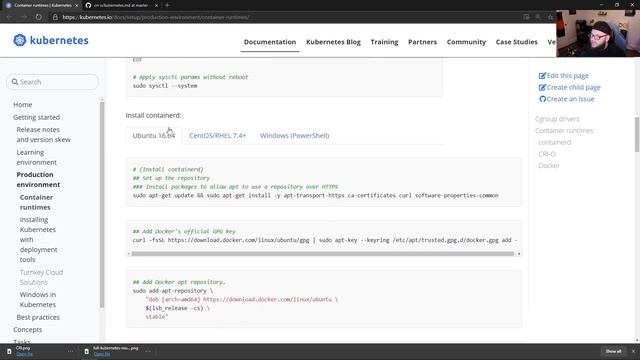This screenshot has width=640, height=360.
Task: Jump to the CRI-O section link
Action: pos(547,154)
